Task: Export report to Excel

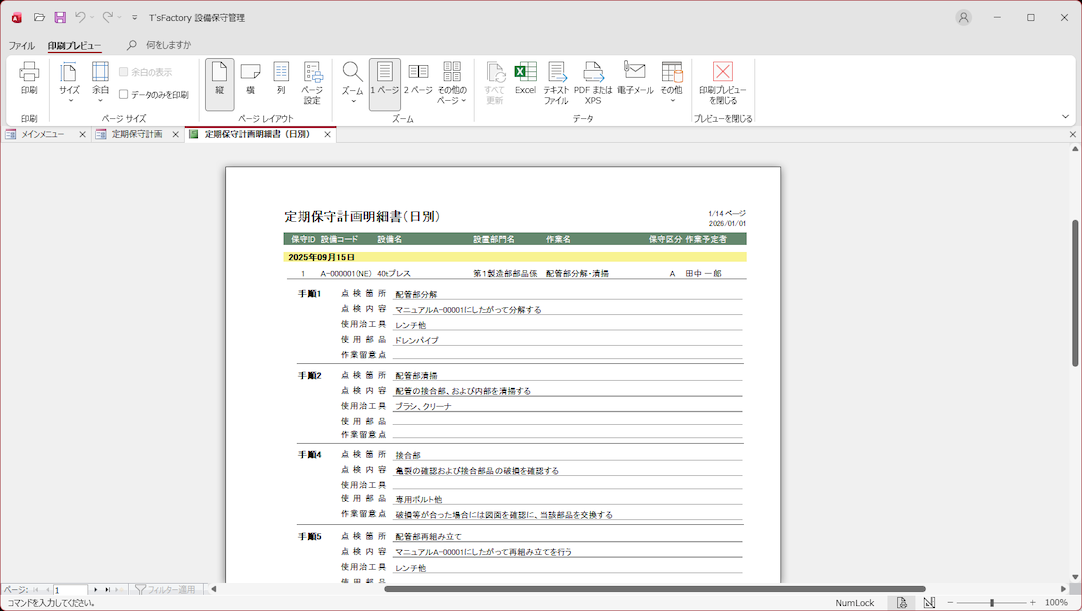Action: click(525, 78)
